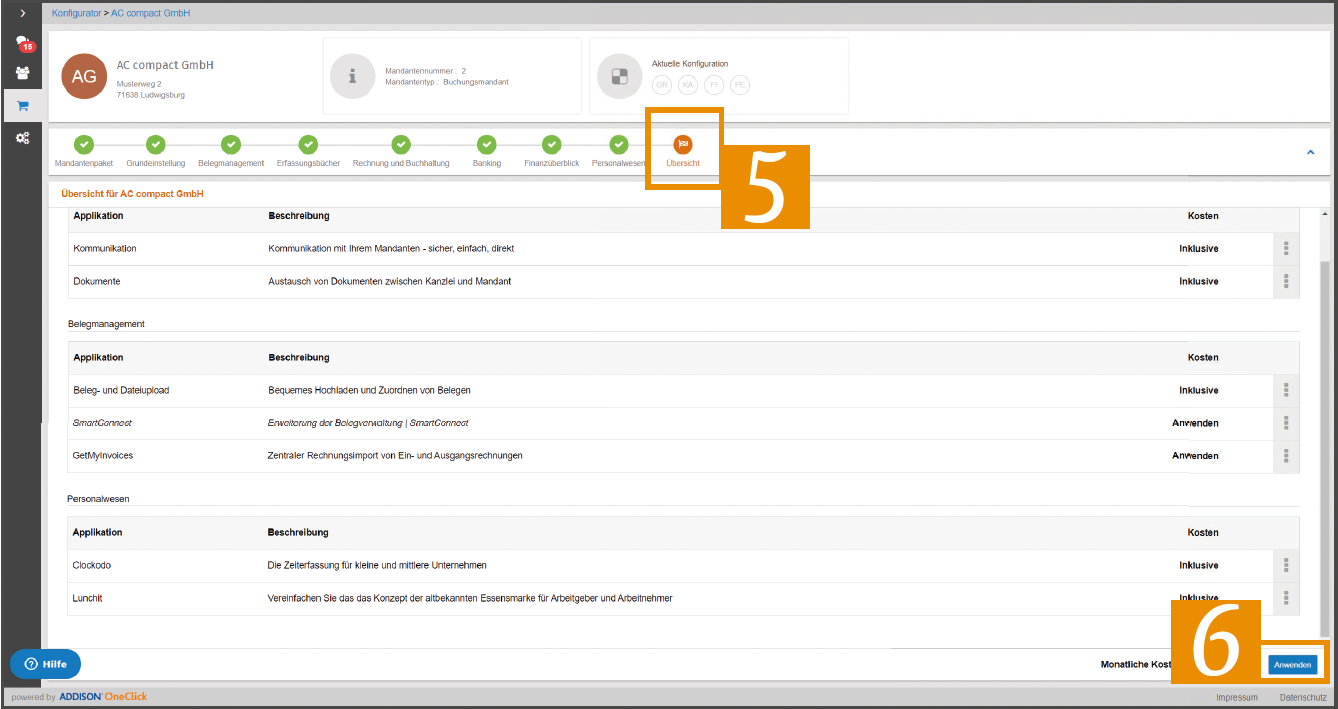Open the three-dot menu for Dokumente
1338x709 pixels.
tap(1286, 281)
